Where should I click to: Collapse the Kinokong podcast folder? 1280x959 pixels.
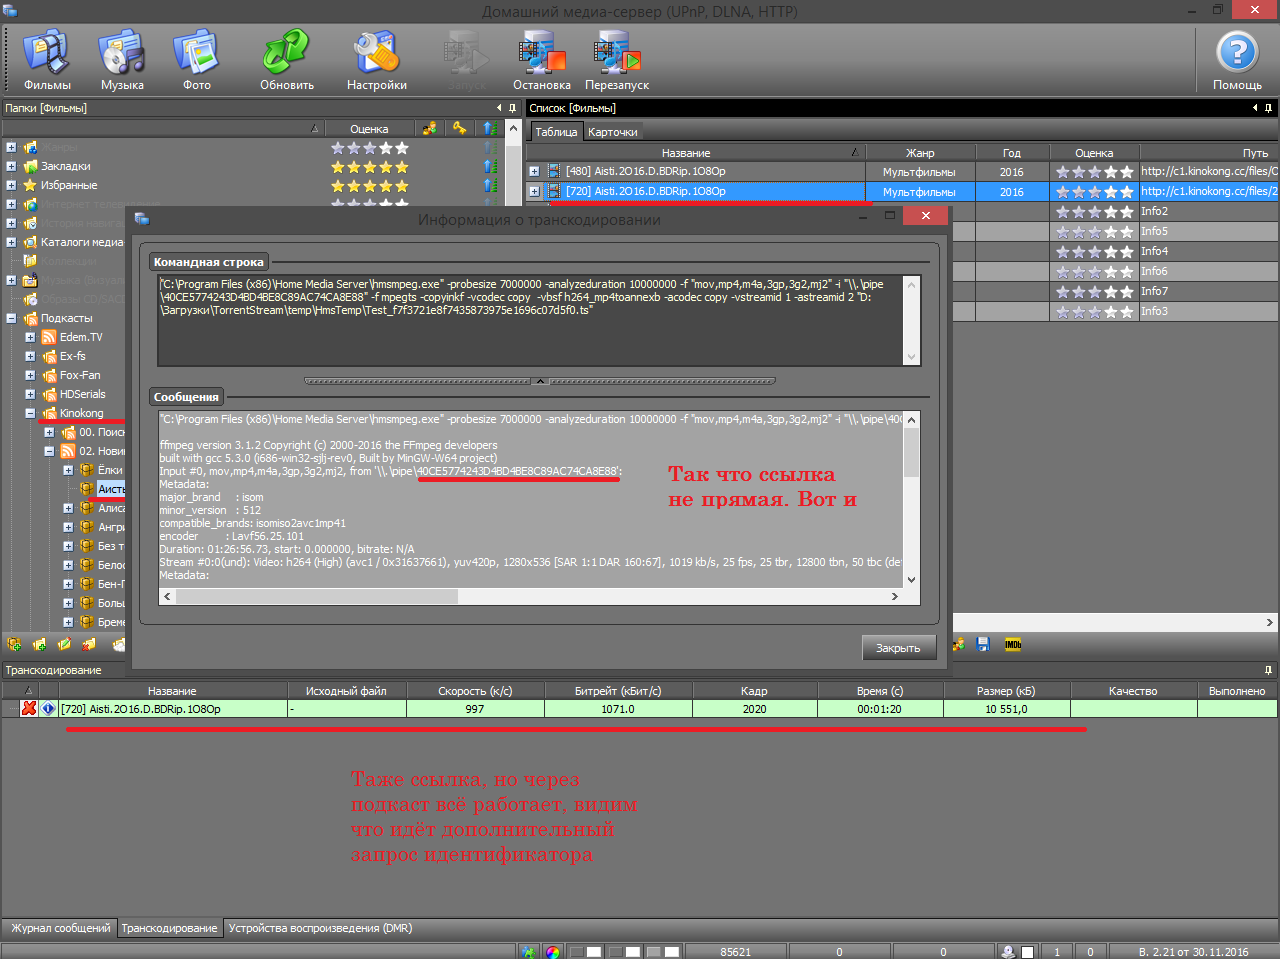(x=30, y=413)
